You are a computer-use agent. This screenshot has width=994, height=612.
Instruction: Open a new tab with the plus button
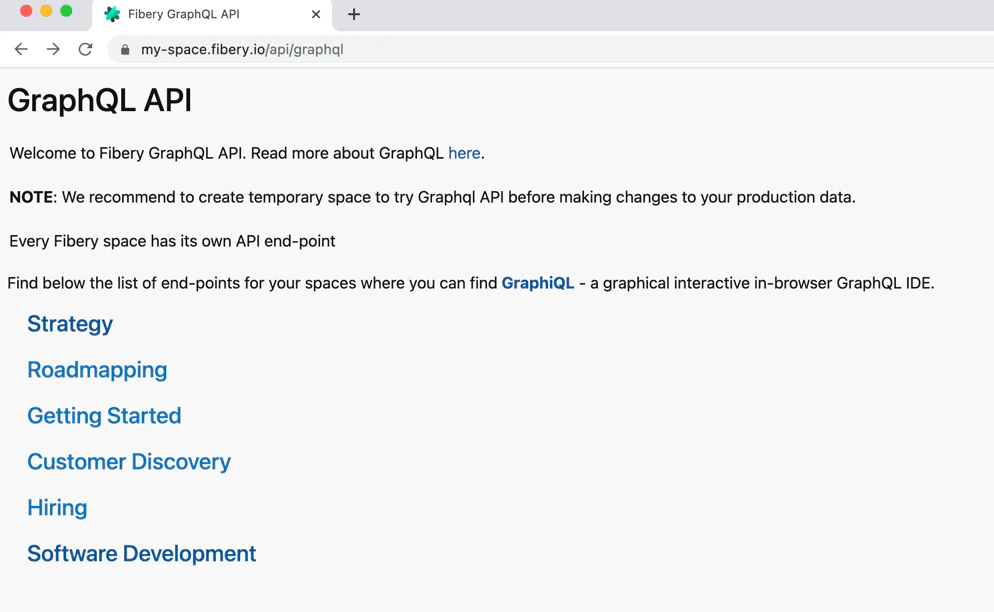[354, 14]
